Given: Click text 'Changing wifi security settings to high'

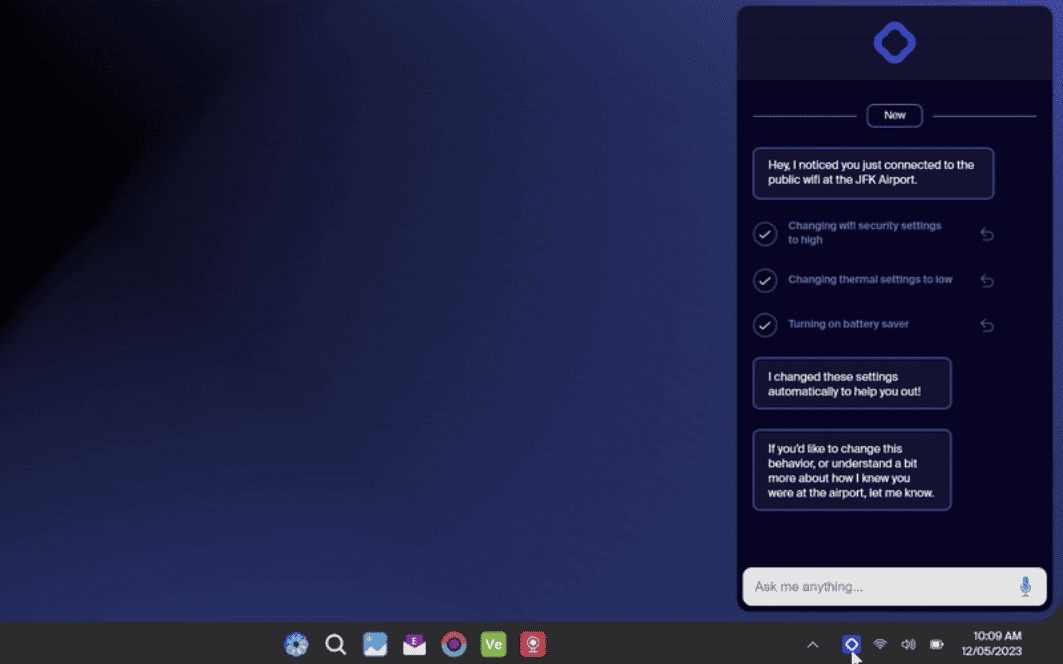Looking at the screenshot, I should pyautogui.click(x=864, y=233).
